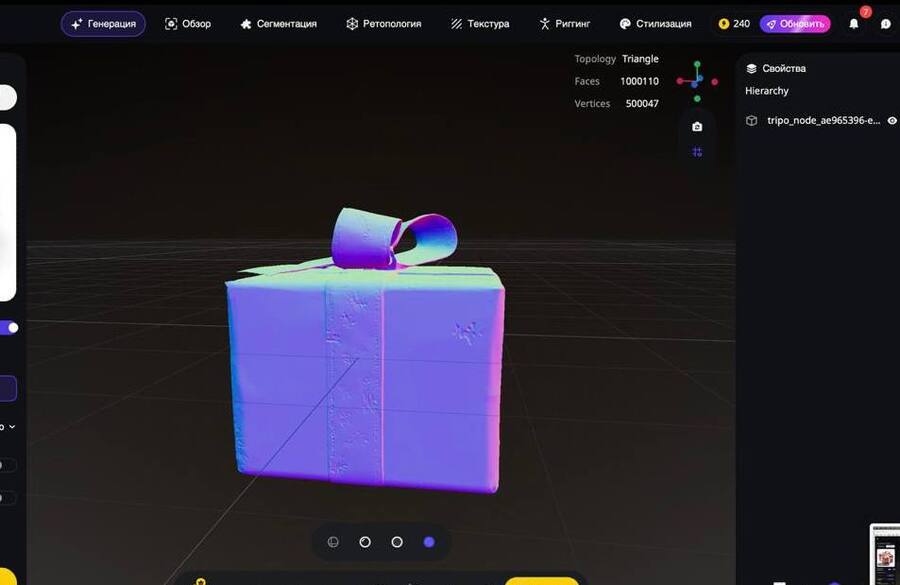
Task: Expand the dropdown chevron on the left panel
Action: (x=12, y=427)
